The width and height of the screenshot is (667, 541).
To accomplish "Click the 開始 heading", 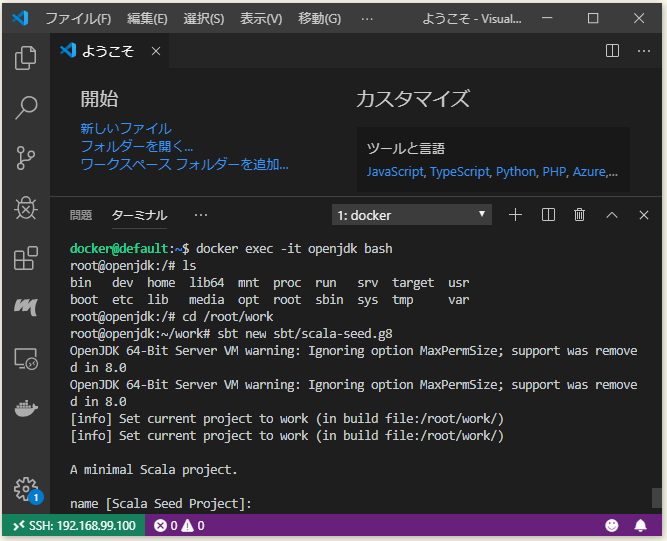I will (x=100, y=99).
